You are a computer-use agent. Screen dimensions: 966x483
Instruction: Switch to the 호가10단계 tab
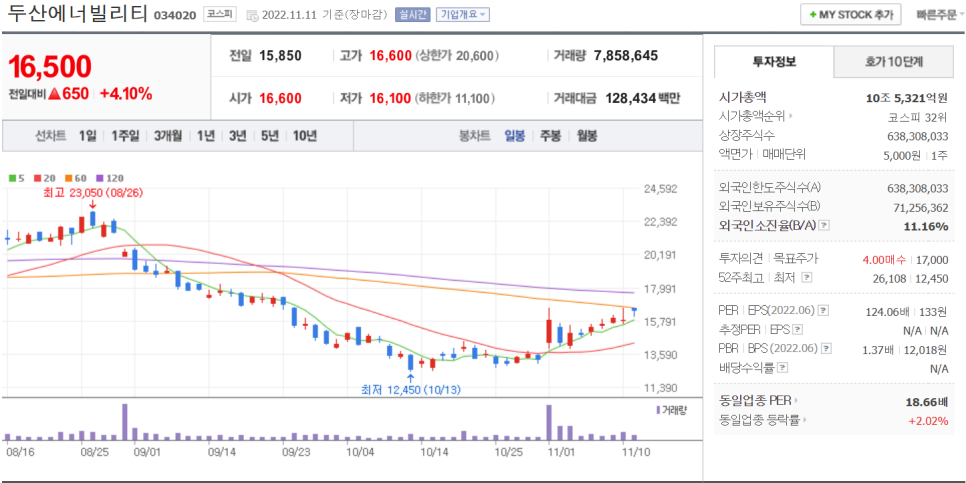(x=893, y=62)
